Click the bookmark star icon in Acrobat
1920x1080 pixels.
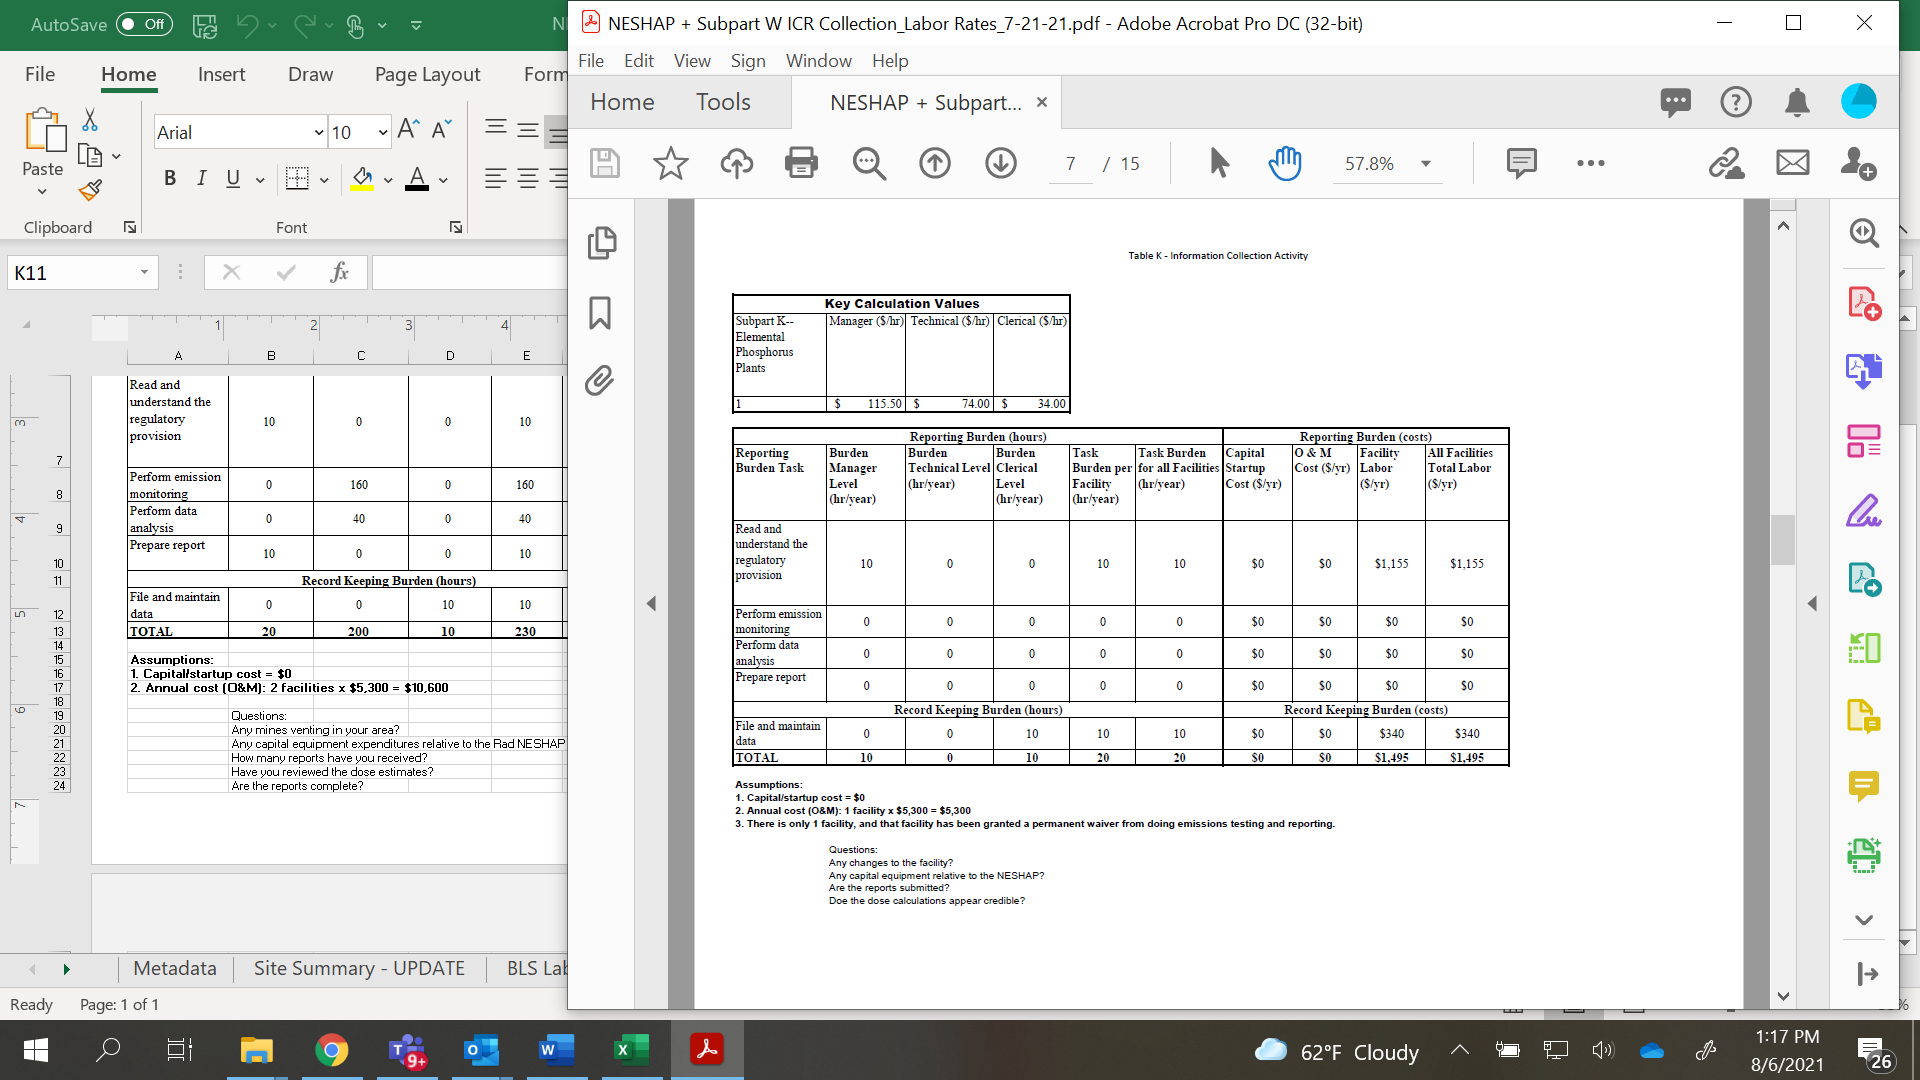click(670, 163)
